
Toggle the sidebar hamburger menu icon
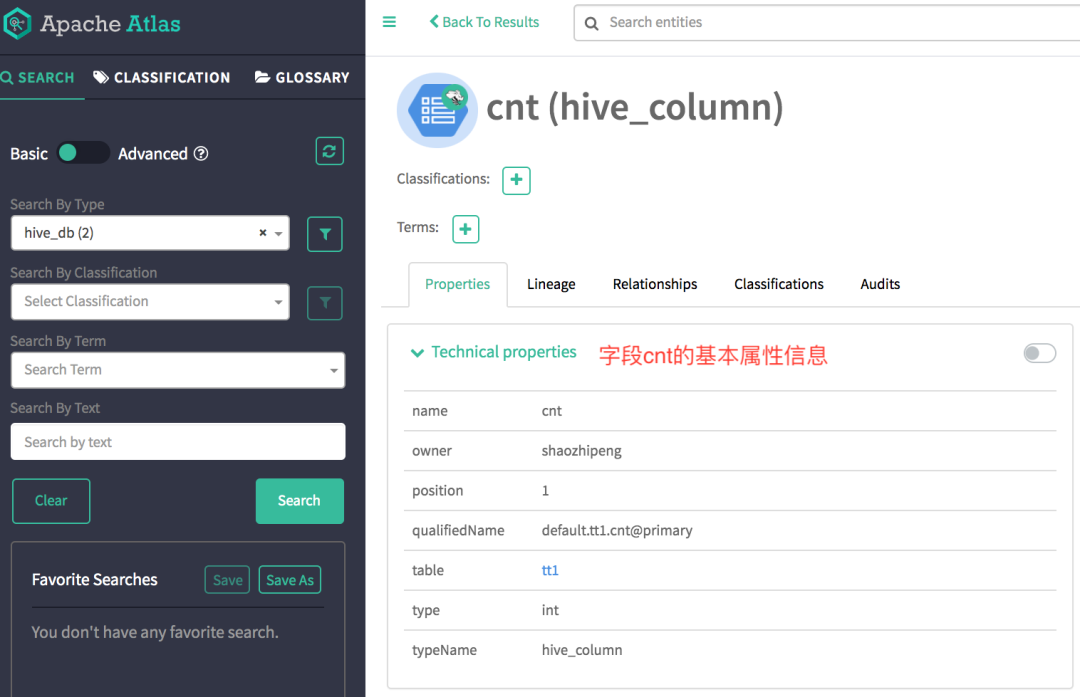point(389,22)
